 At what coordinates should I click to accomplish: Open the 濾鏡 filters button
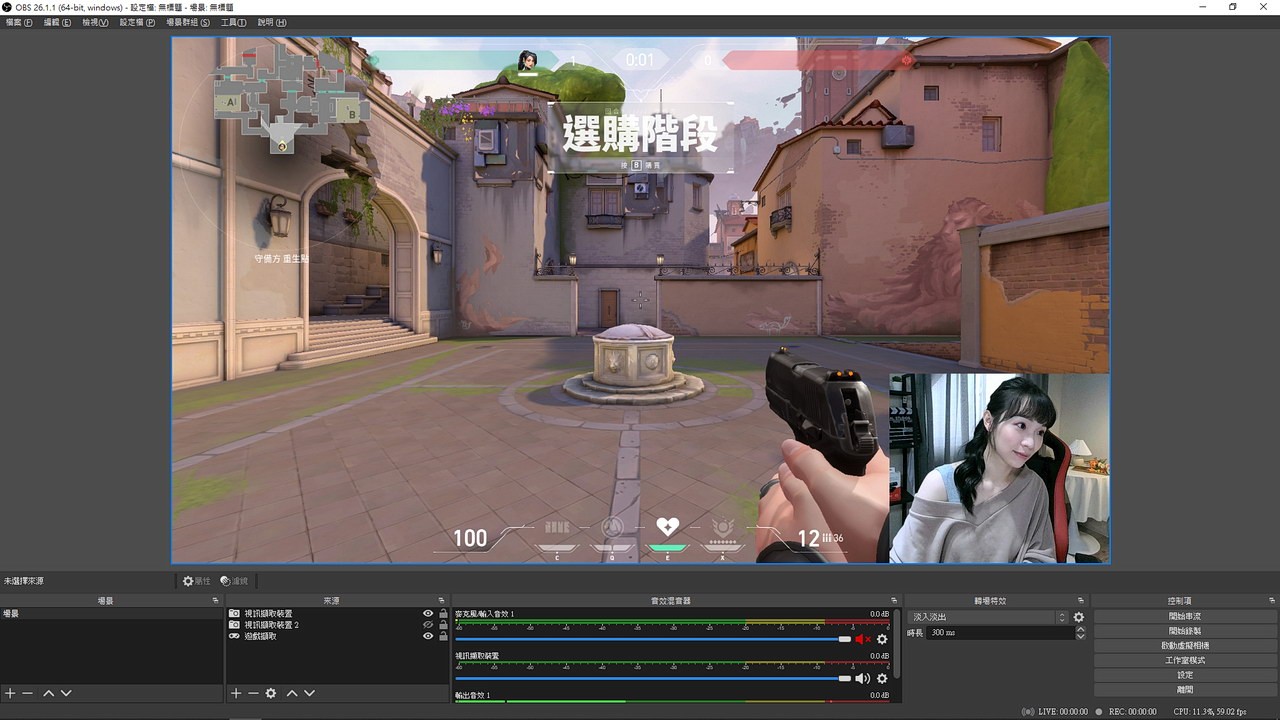tap(234, 581)
